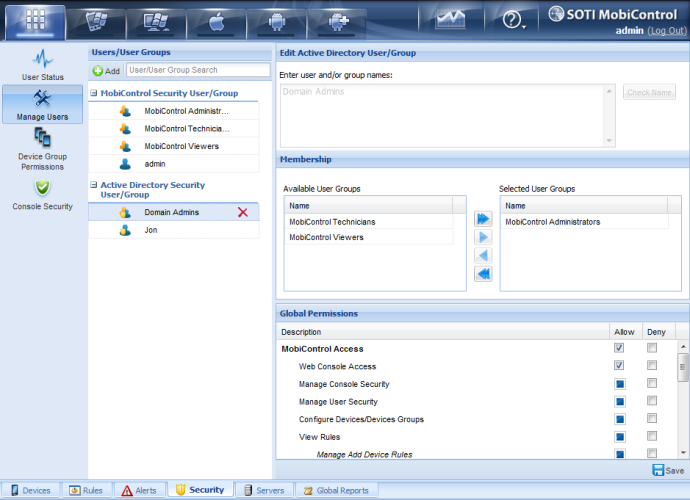
Task: Open the Windows Mobile devices tab icon
Action: coord(96,23)
